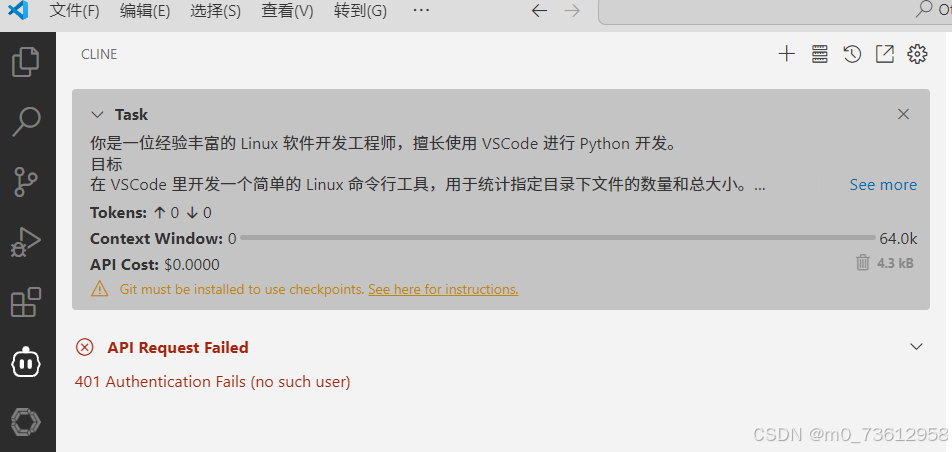Open the 选择(S) menu

click(216, 10)
